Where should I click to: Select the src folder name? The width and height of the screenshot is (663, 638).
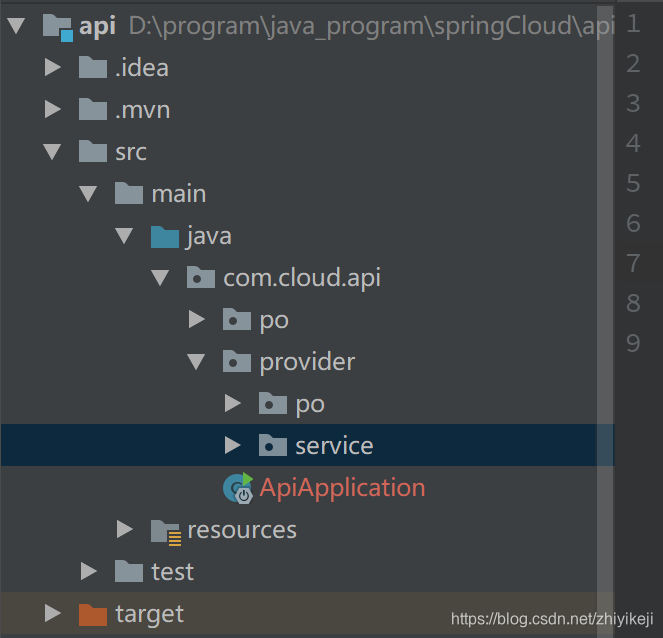131,152
